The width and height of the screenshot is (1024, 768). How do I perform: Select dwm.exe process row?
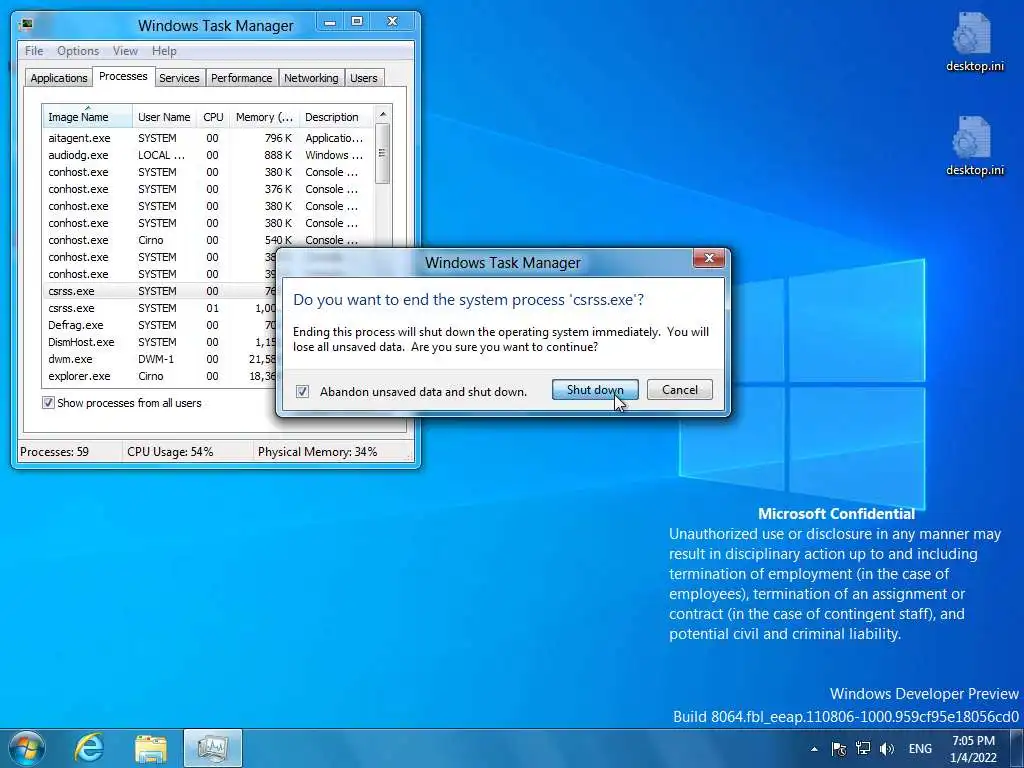160,359
